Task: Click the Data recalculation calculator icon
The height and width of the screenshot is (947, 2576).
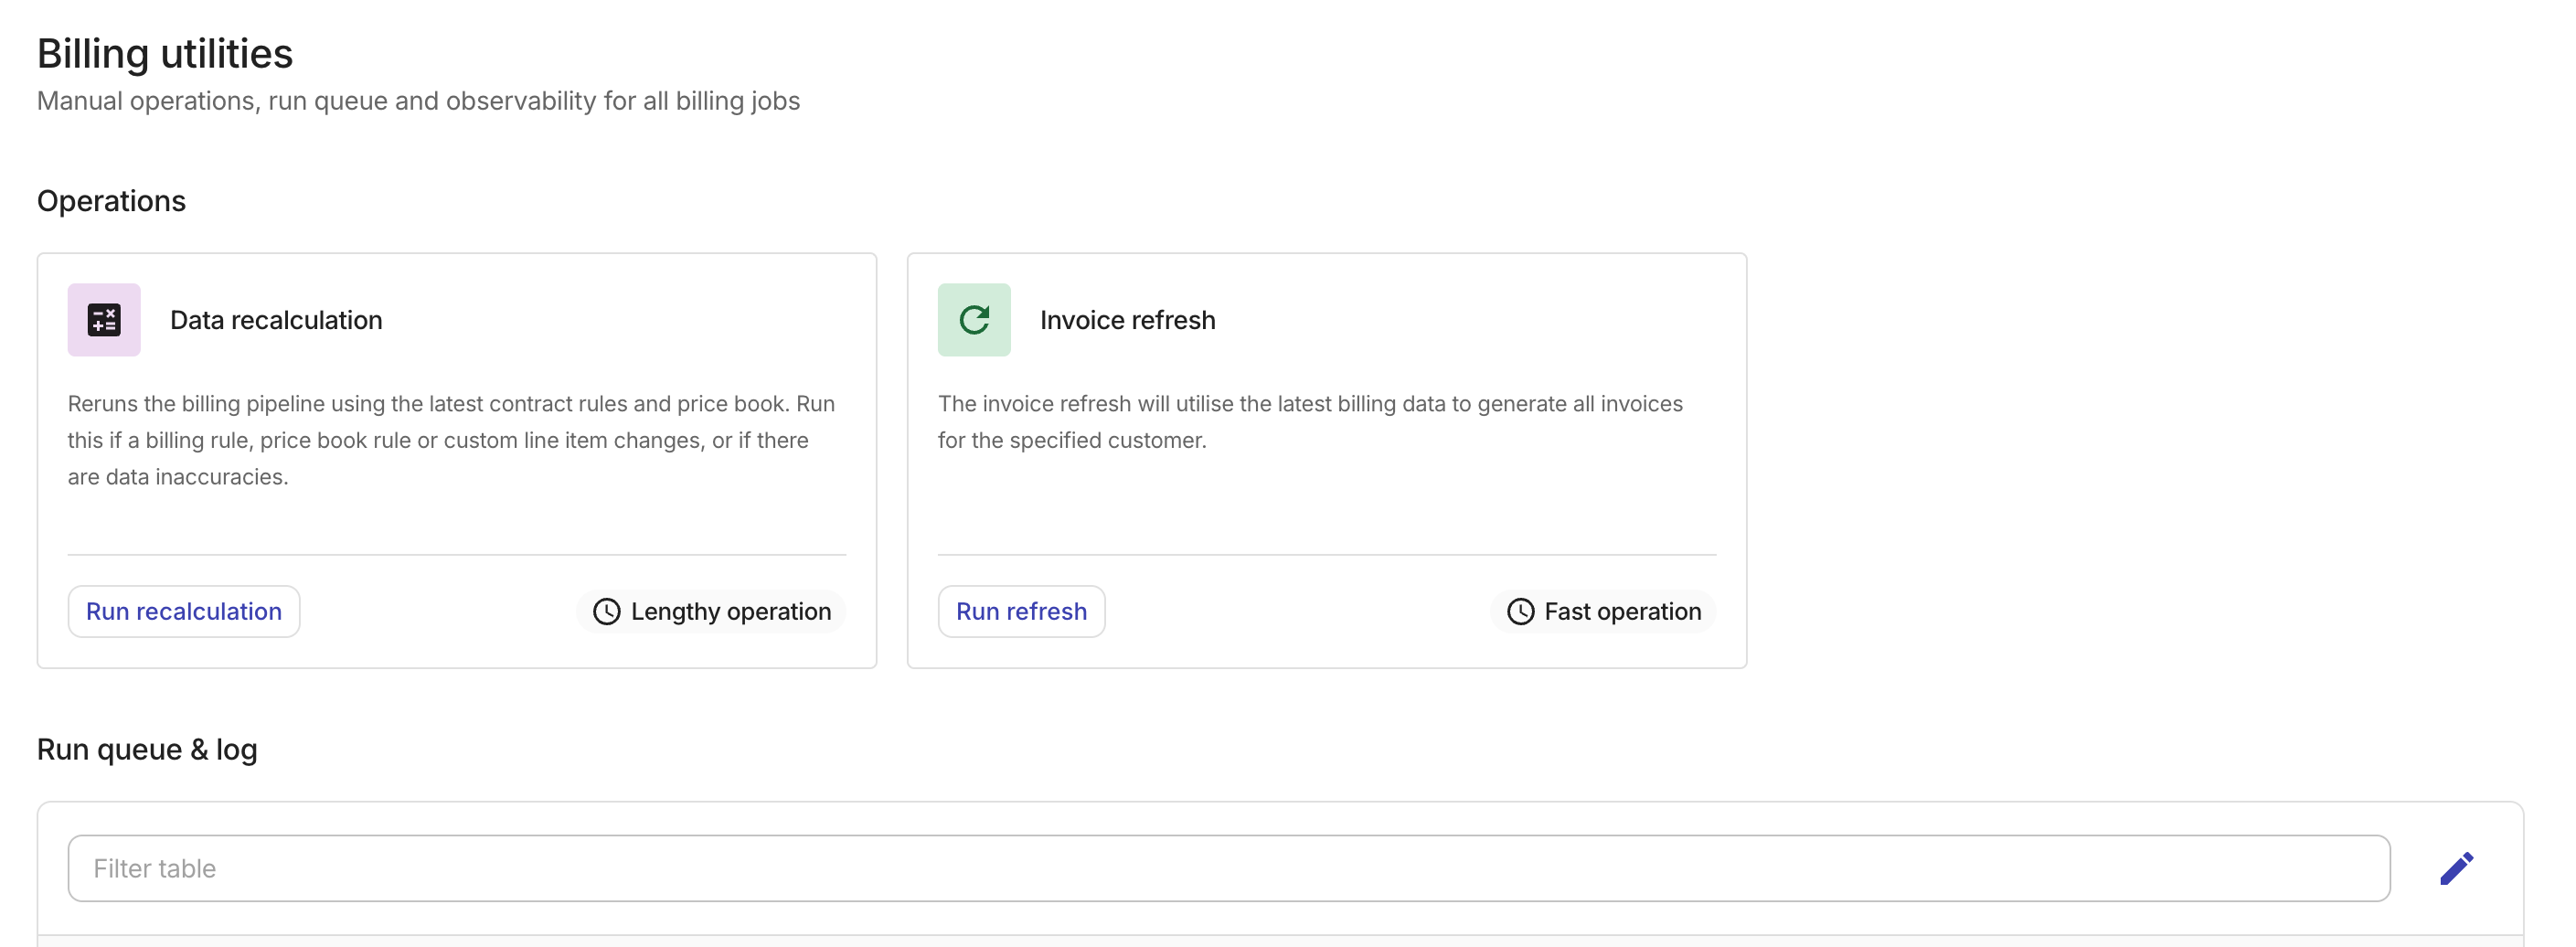Action: pyautogui.click(x=104, y=320)
